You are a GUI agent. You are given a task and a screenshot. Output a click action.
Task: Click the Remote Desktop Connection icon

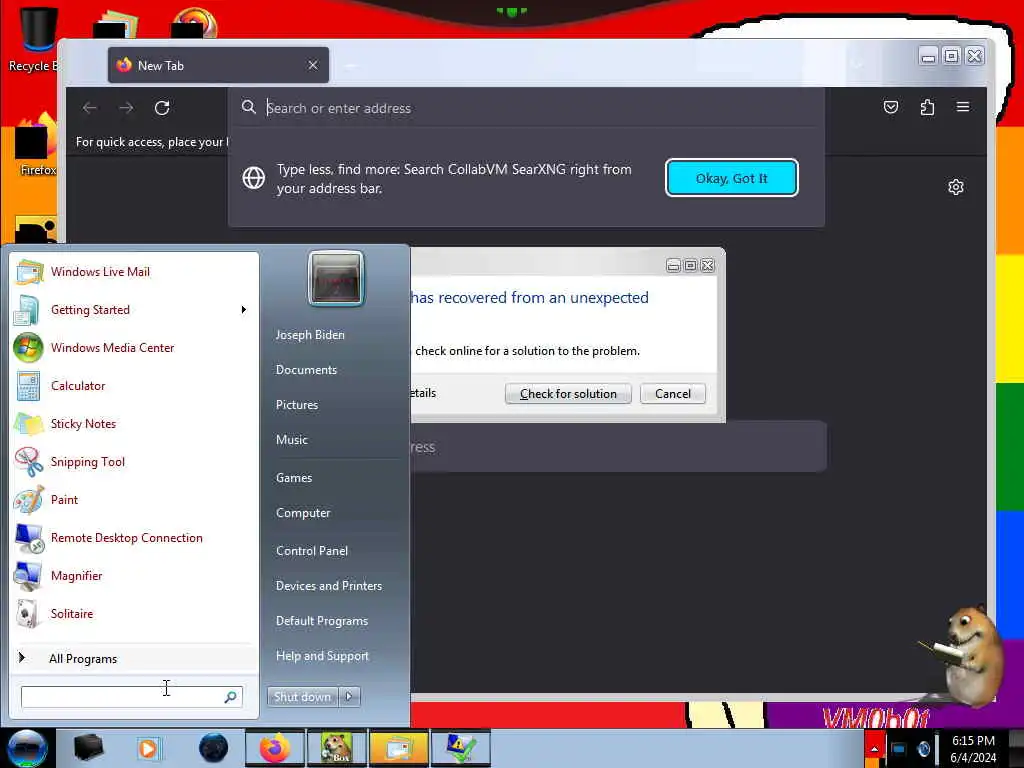tap(29, 537)
